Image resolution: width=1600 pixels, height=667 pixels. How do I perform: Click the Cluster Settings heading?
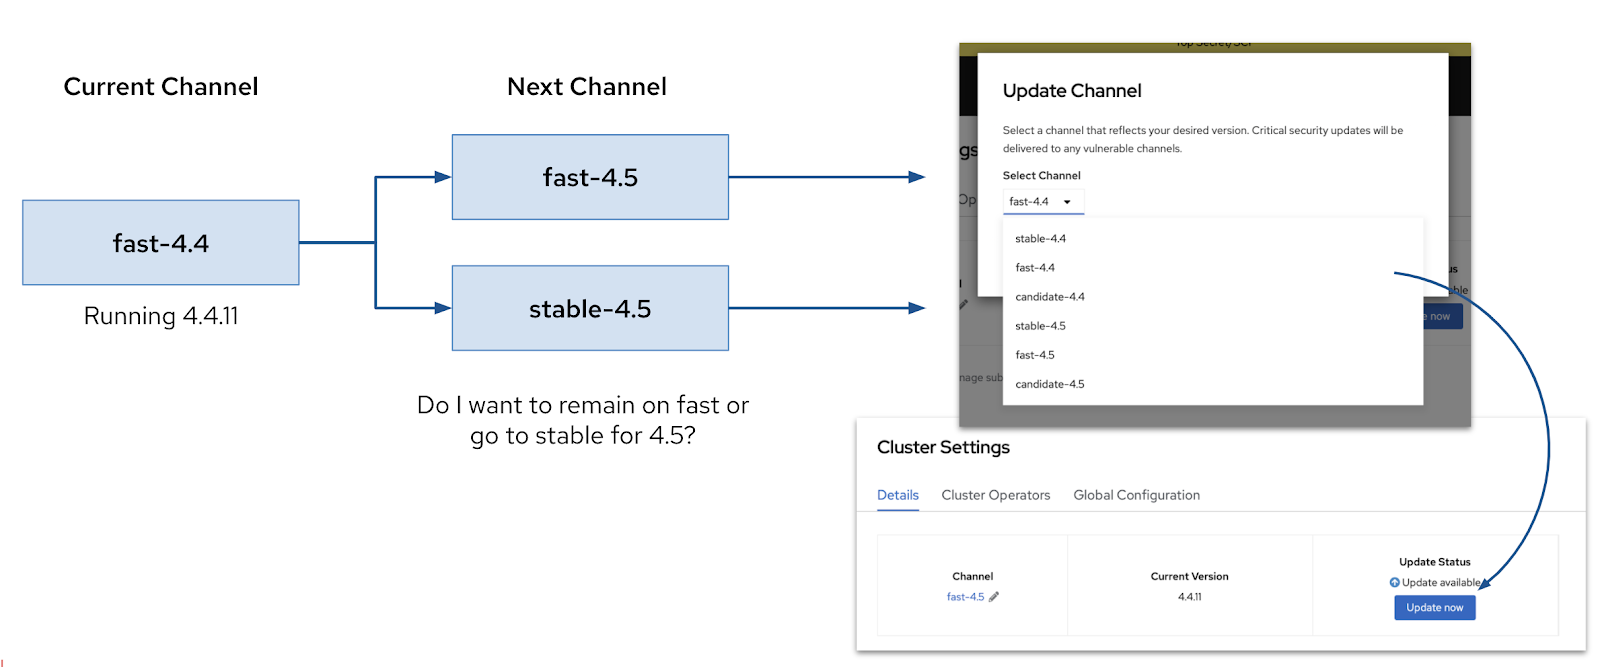[943, 448]
